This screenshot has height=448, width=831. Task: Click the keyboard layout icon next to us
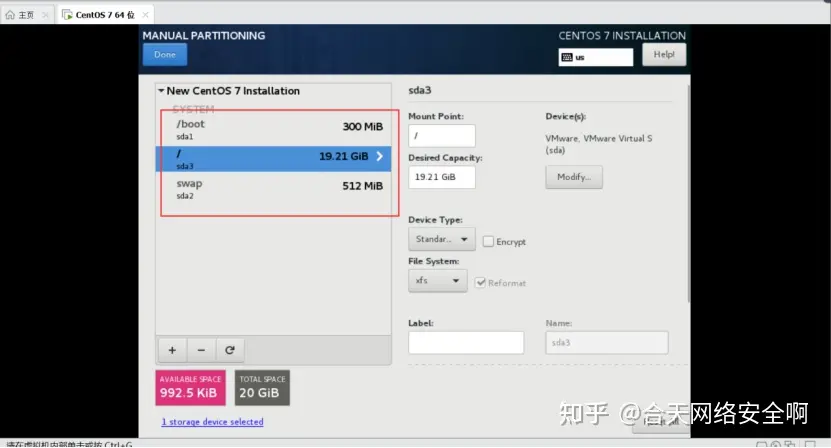point(567,57)
